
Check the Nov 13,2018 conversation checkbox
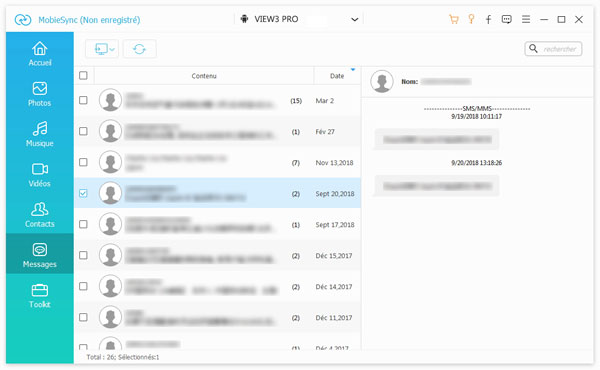point(83,162)
